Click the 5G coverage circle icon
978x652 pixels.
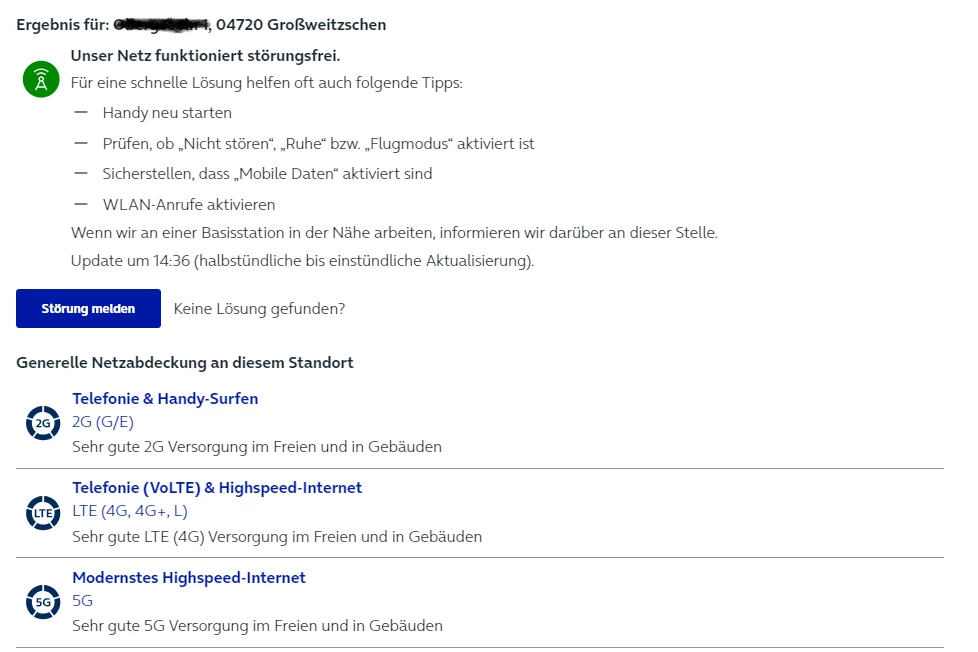42,603
